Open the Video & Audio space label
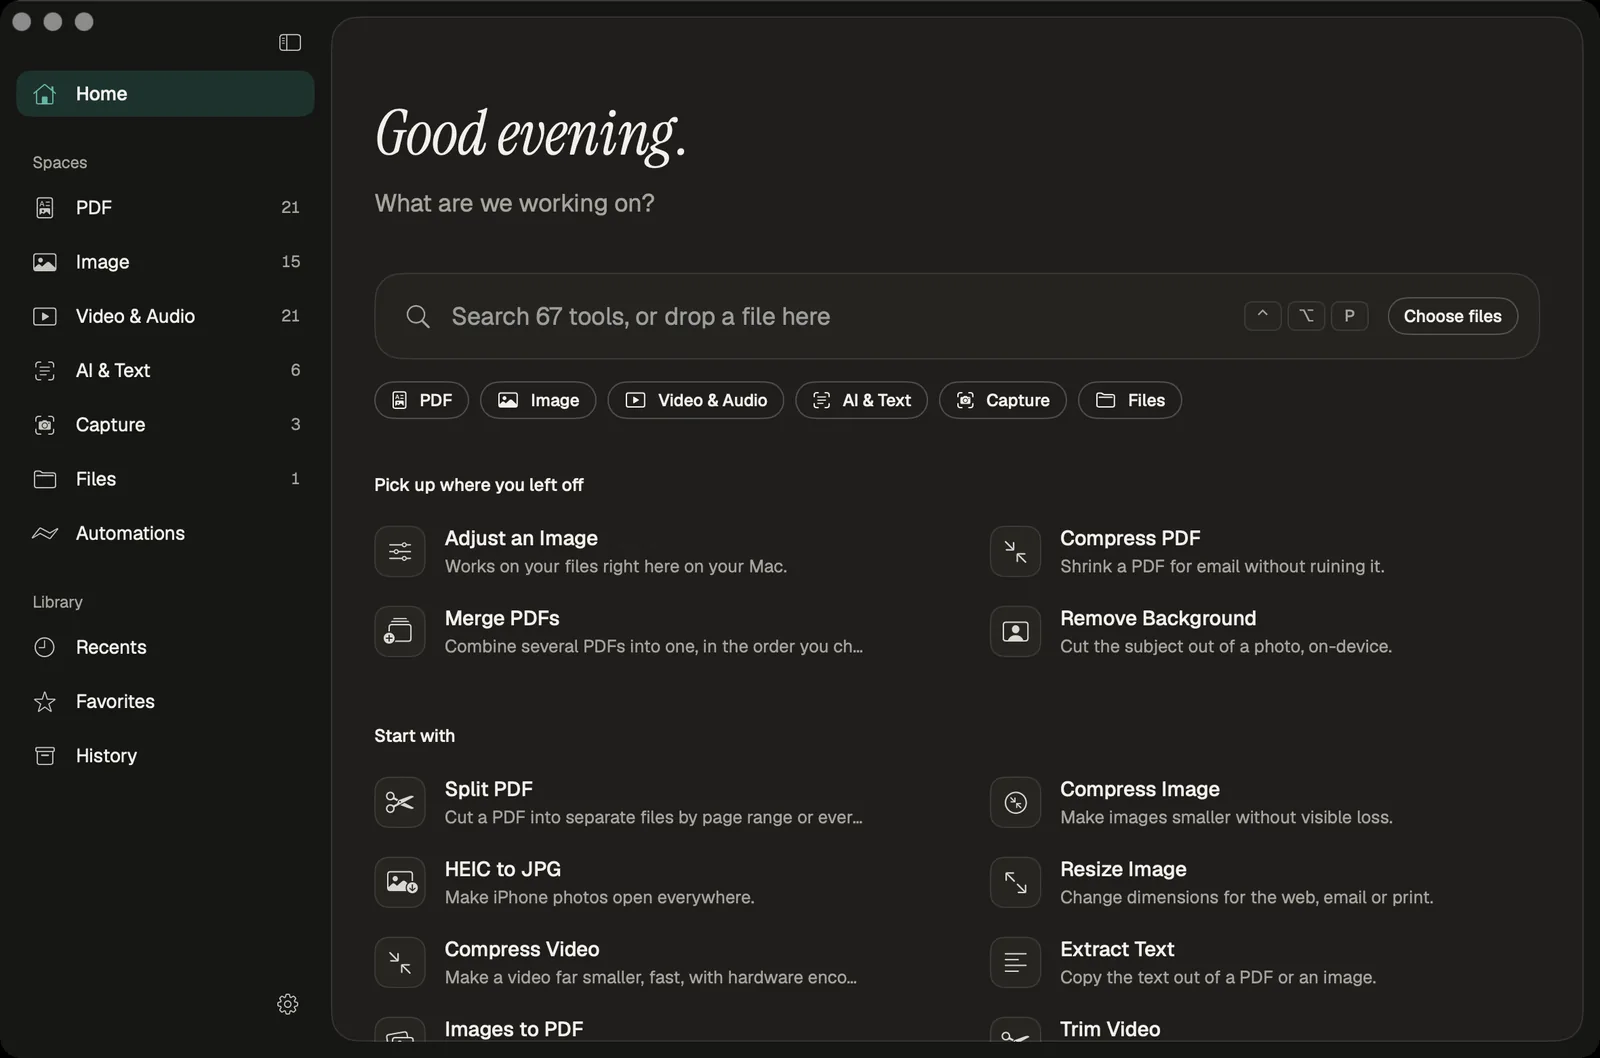Image resolution: width=1600 pixels, height=1058 pixels. pos(135,316)
